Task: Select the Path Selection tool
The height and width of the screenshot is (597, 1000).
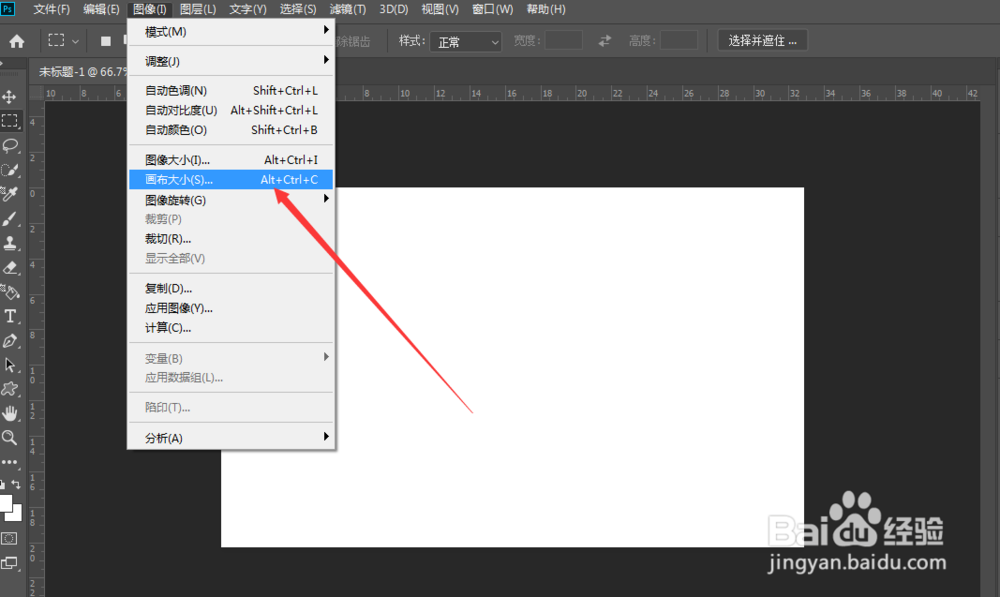Action: pyautogui.click(x=10, y=365)
